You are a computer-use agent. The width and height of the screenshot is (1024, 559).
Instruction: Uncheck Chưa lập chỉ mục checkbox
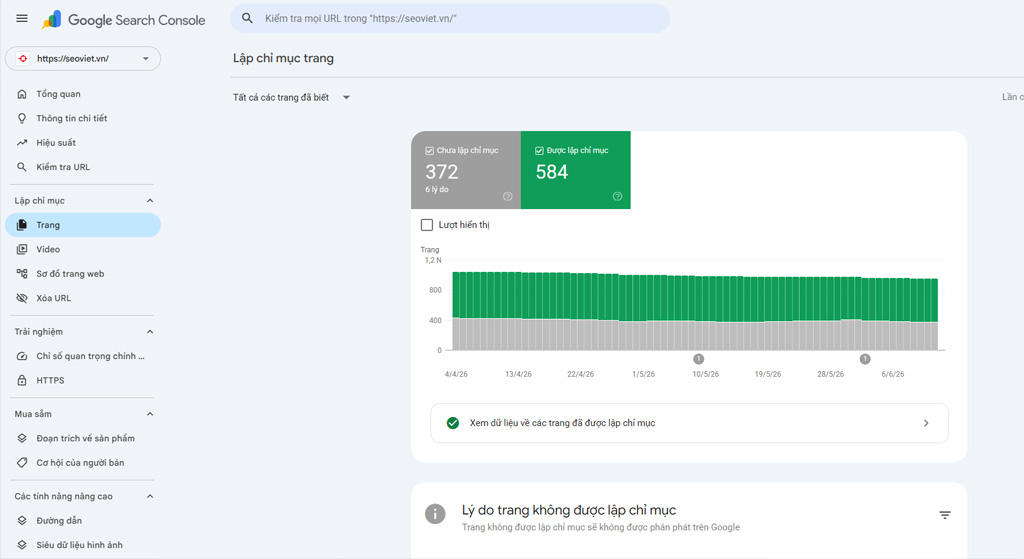coord(430,151)
